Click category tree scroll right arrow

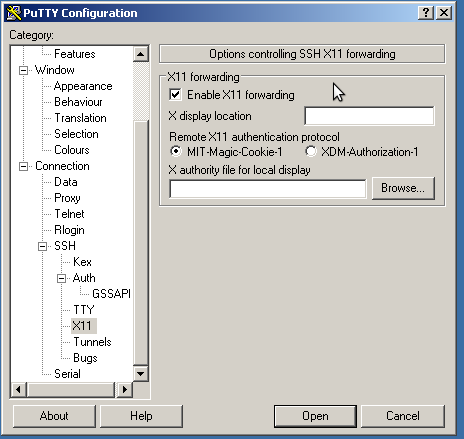tap(125, 389)
